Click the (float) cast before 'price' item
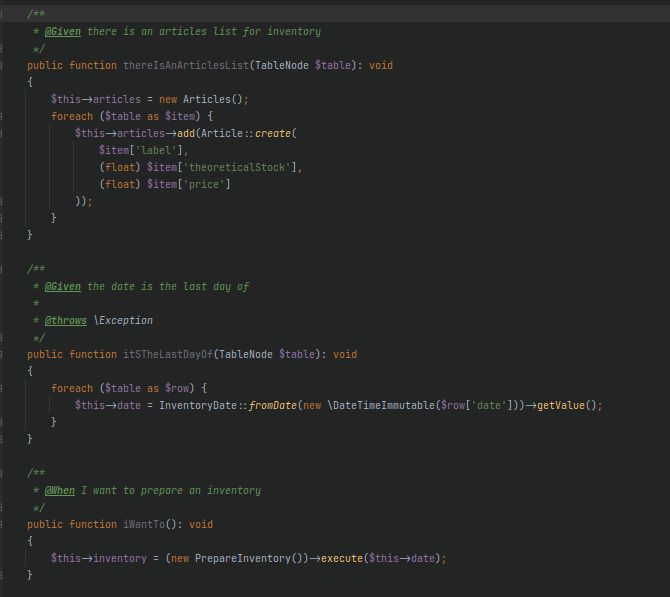The width and height of the screenshot is (670, 597). [120, 184]
